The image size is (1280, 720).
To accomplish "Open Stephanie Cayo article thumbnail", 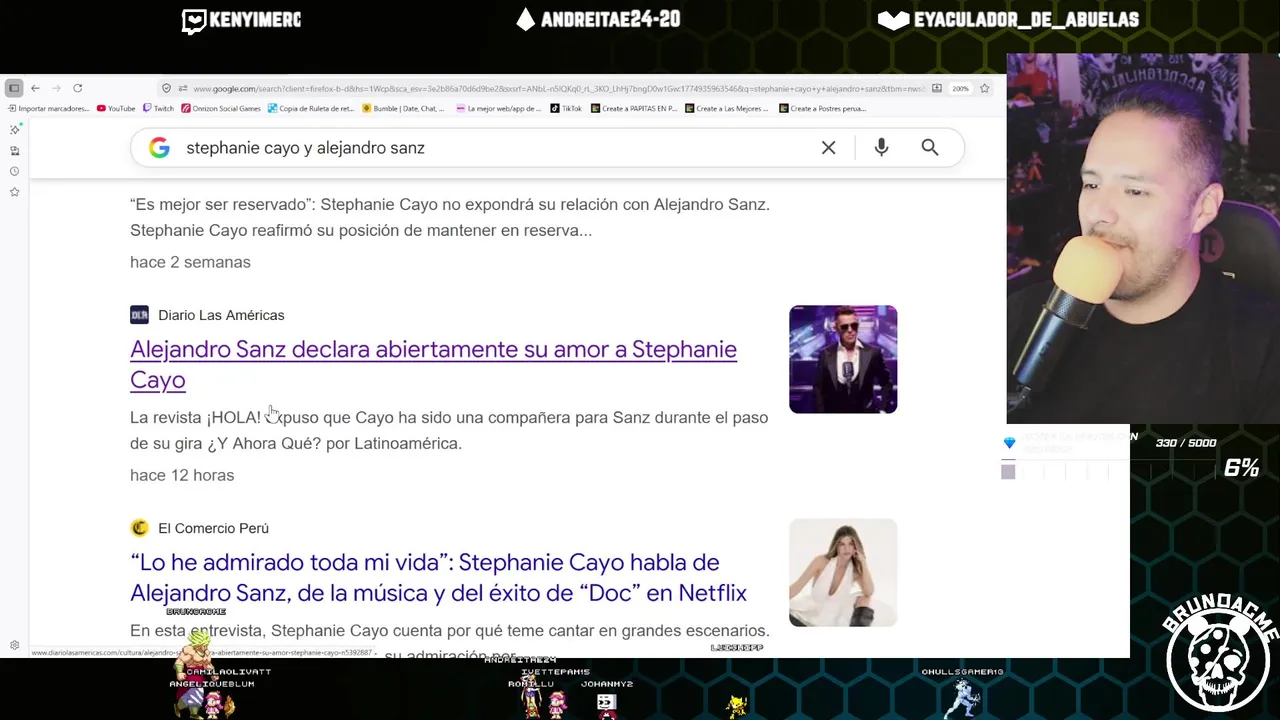I will (843, 572).
